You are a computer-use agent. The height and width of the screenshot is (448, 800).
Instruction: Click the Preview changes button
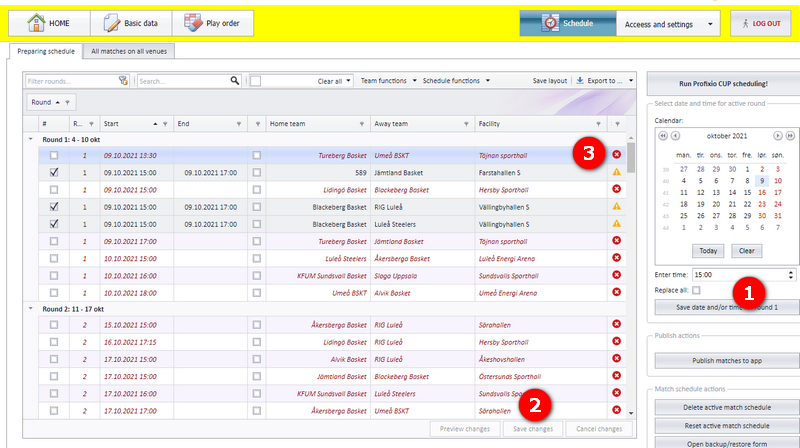click(x=464, y=429)
